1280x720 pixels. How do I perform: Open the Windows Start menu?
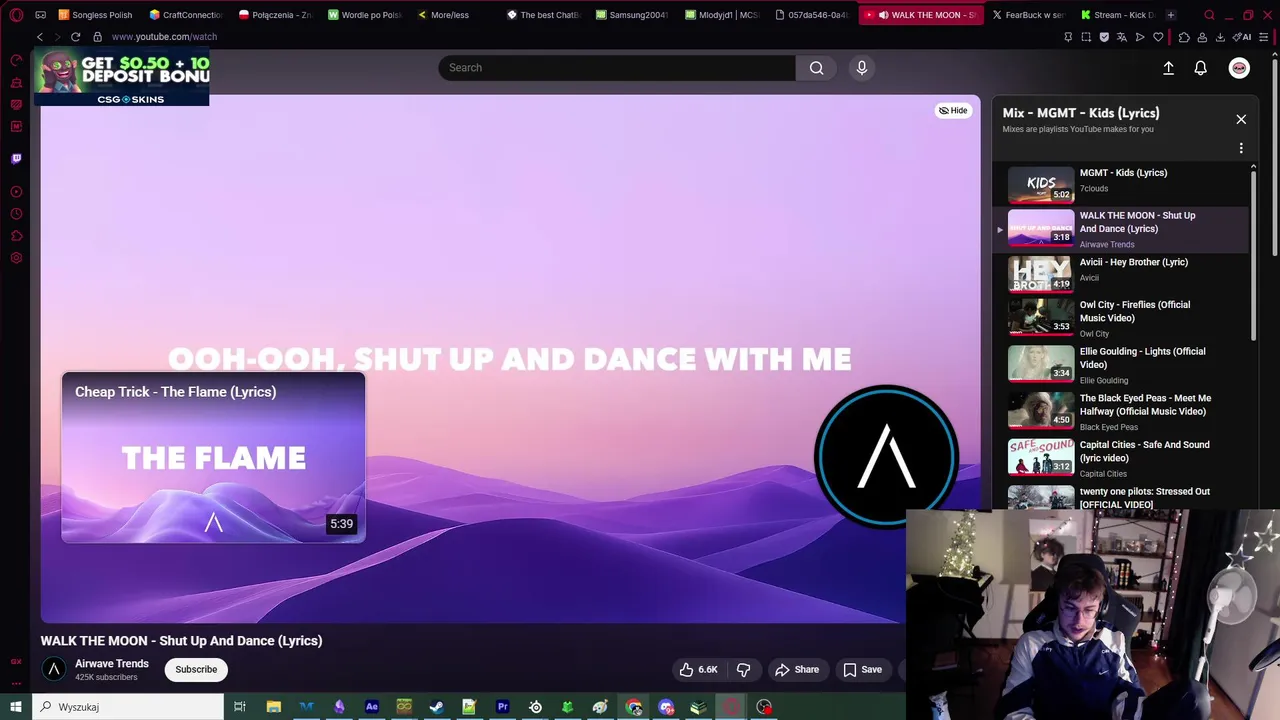tap(16, 707)
